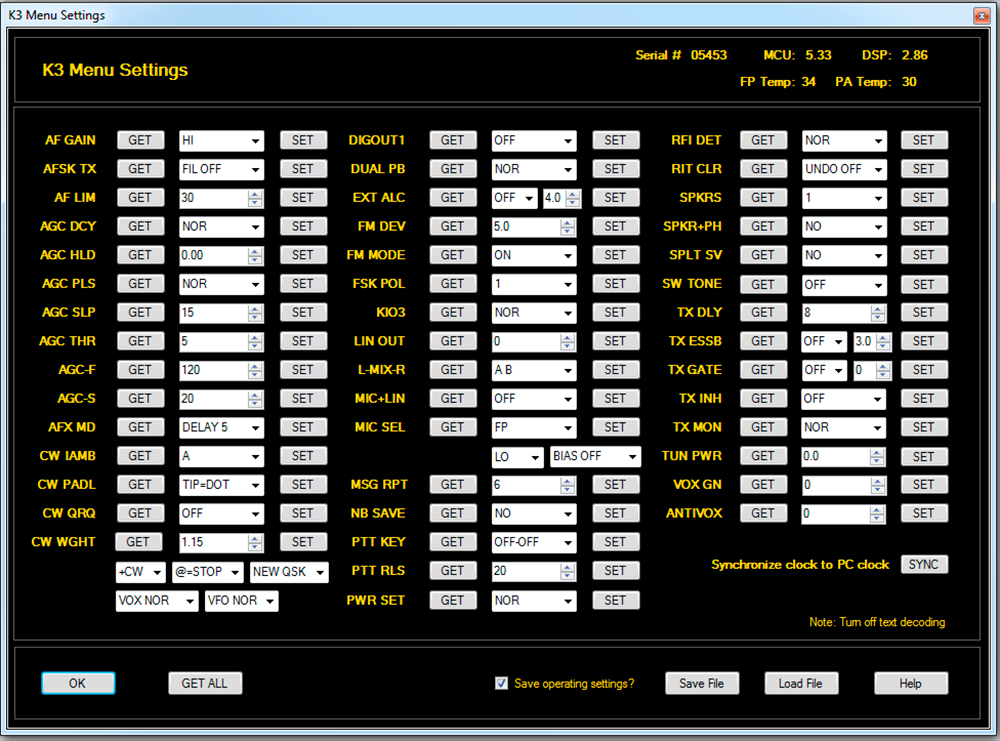Screen dimensions: 1000x741
Task: Open the BIAS OFF dropdown
Action: tap(596, 457)
